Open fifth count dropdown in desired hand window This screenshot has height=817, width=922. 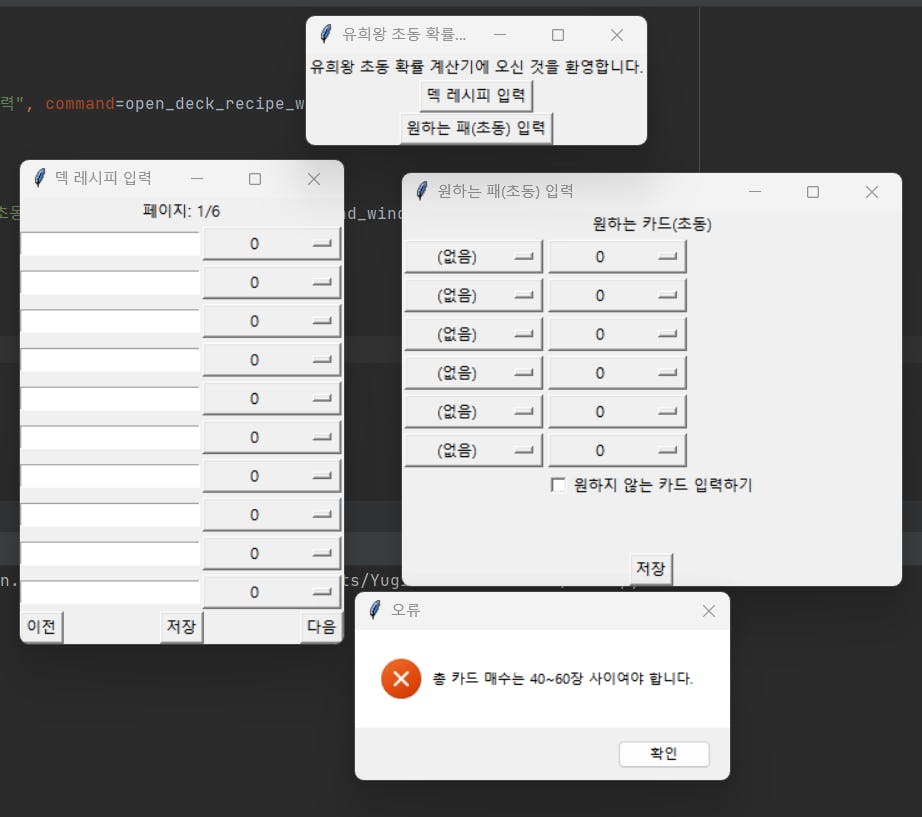click(x=617, y=412)
